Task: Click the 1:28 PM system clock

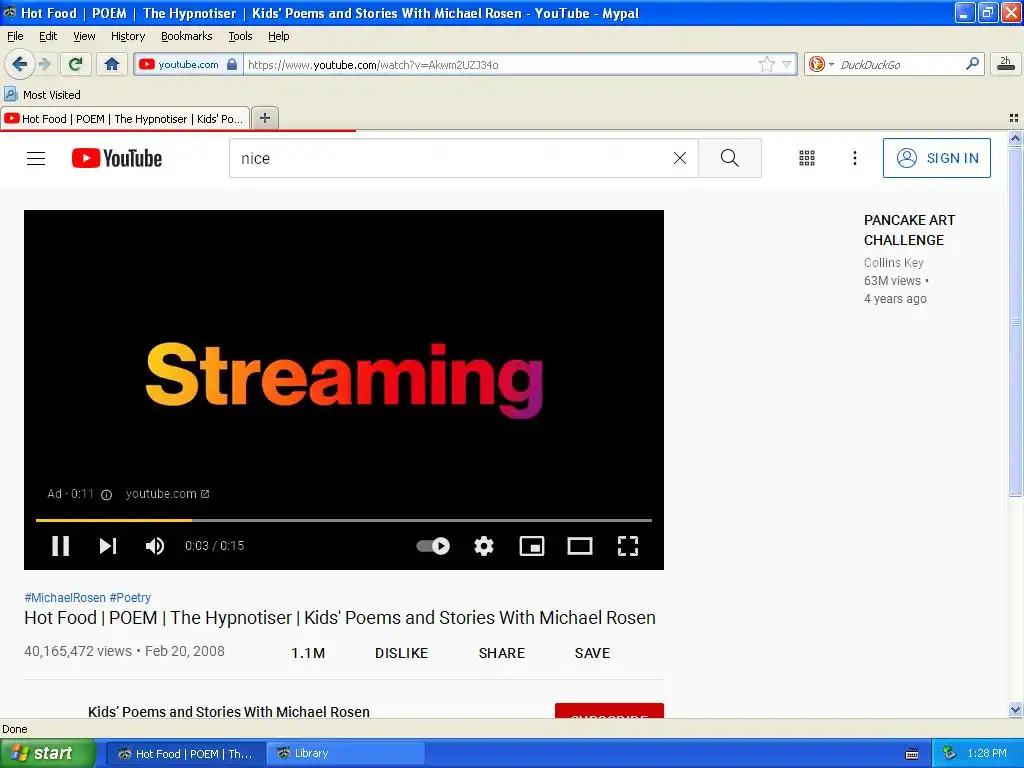Action: pos(987,753)
